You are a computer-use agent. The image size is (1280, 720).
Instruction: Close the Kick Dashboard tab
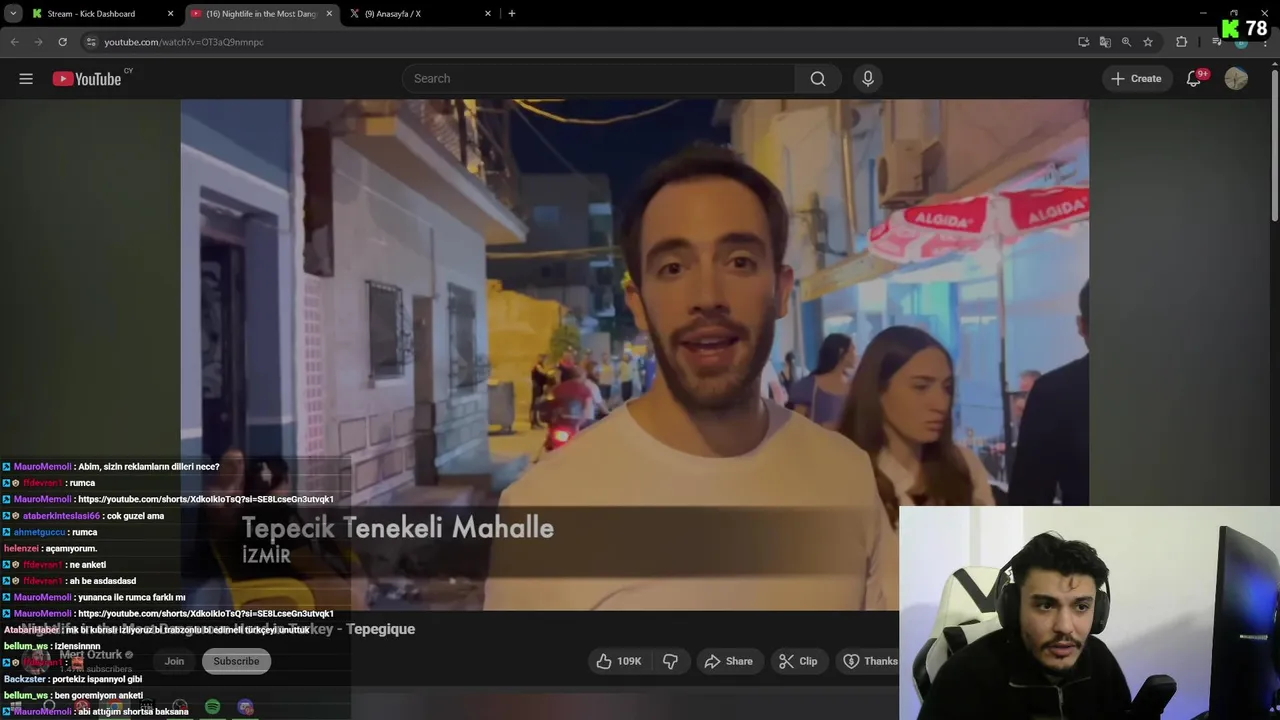(170, 14)
